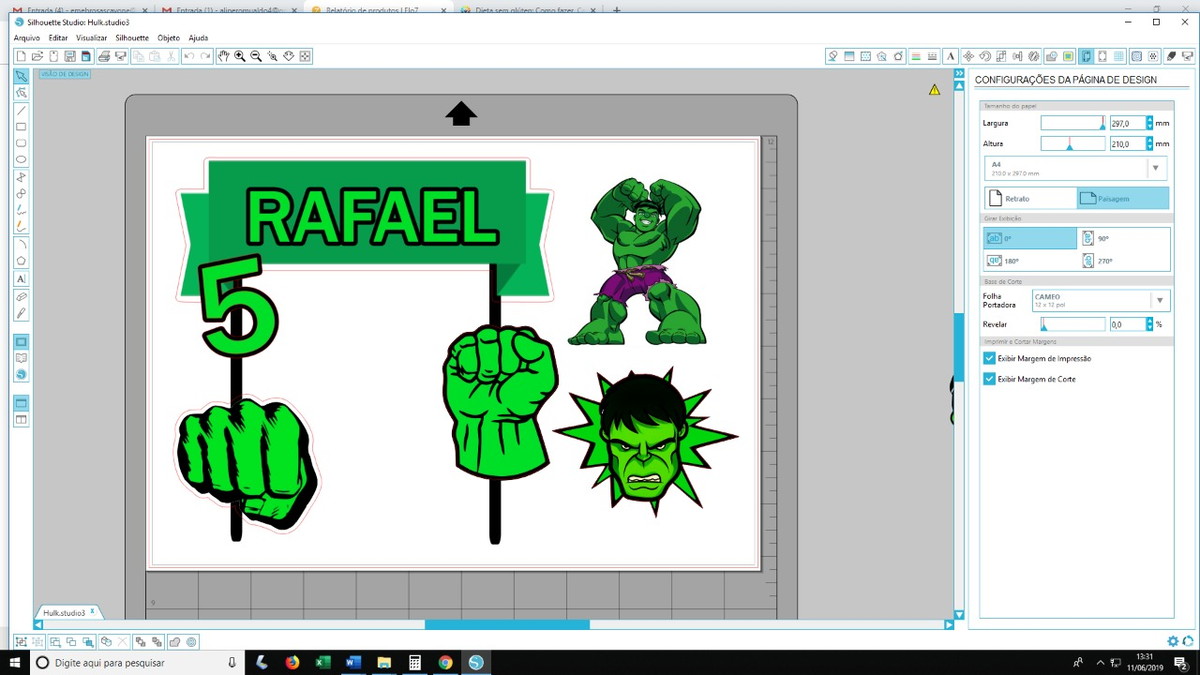This screenshot has height=675, width=1200.
Task: Open the A4 paper size dropdown
Action: 1076,168
